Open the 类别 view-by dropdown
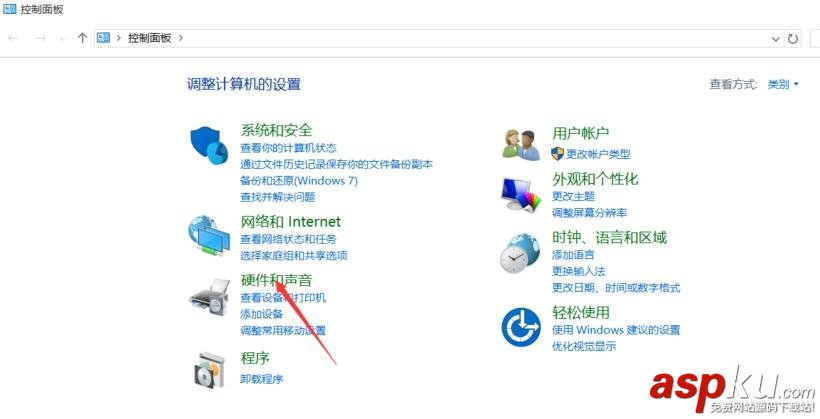The image size is (820, 419). pos(783,84)
